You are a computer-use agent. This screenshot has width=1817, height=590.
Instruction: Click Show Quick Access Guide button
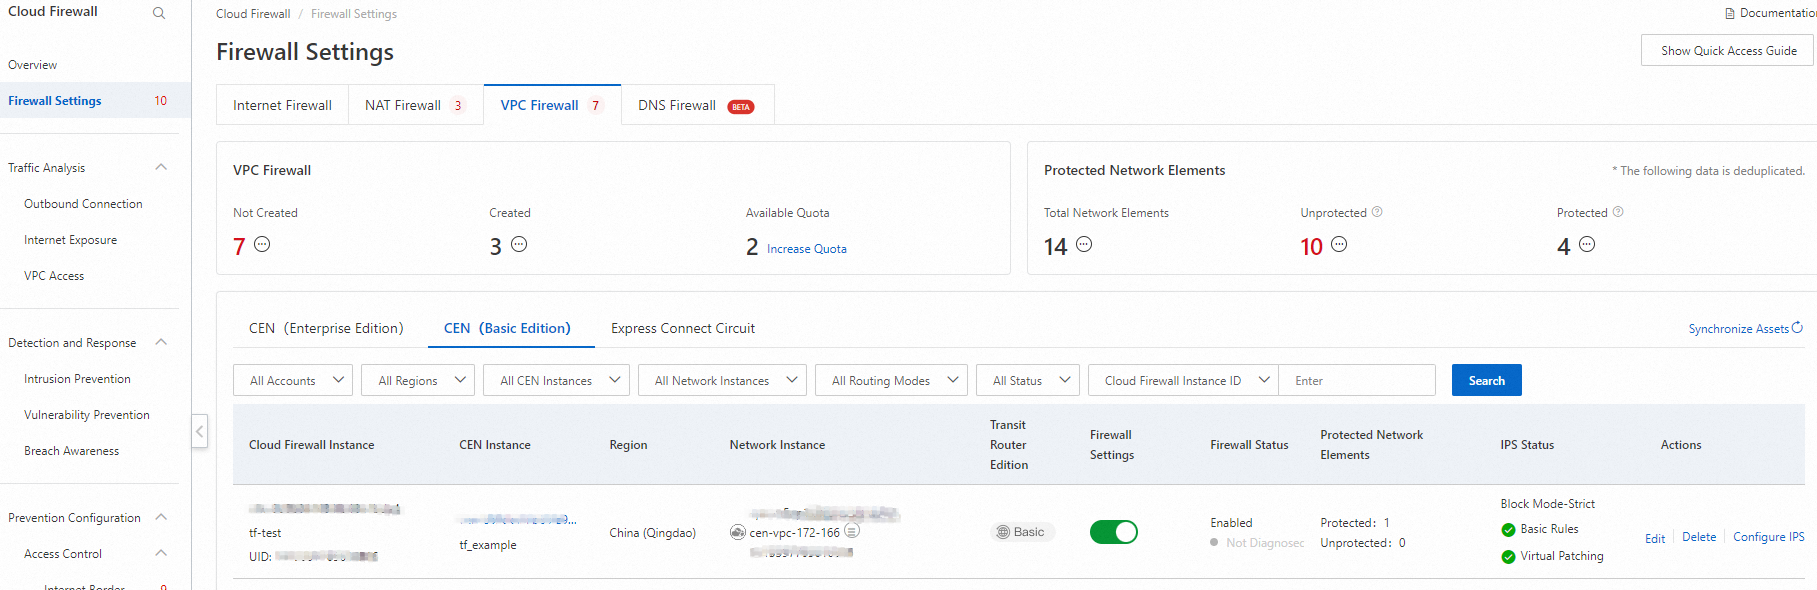(x=1727, y=50)
